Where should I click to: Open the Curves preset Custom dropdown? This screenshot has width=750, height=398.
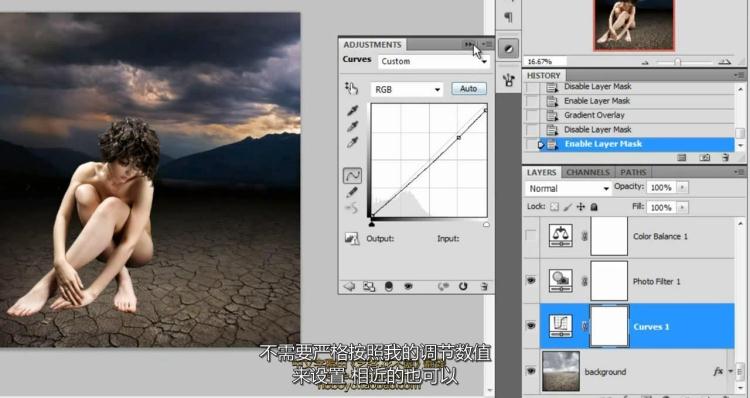434,61
